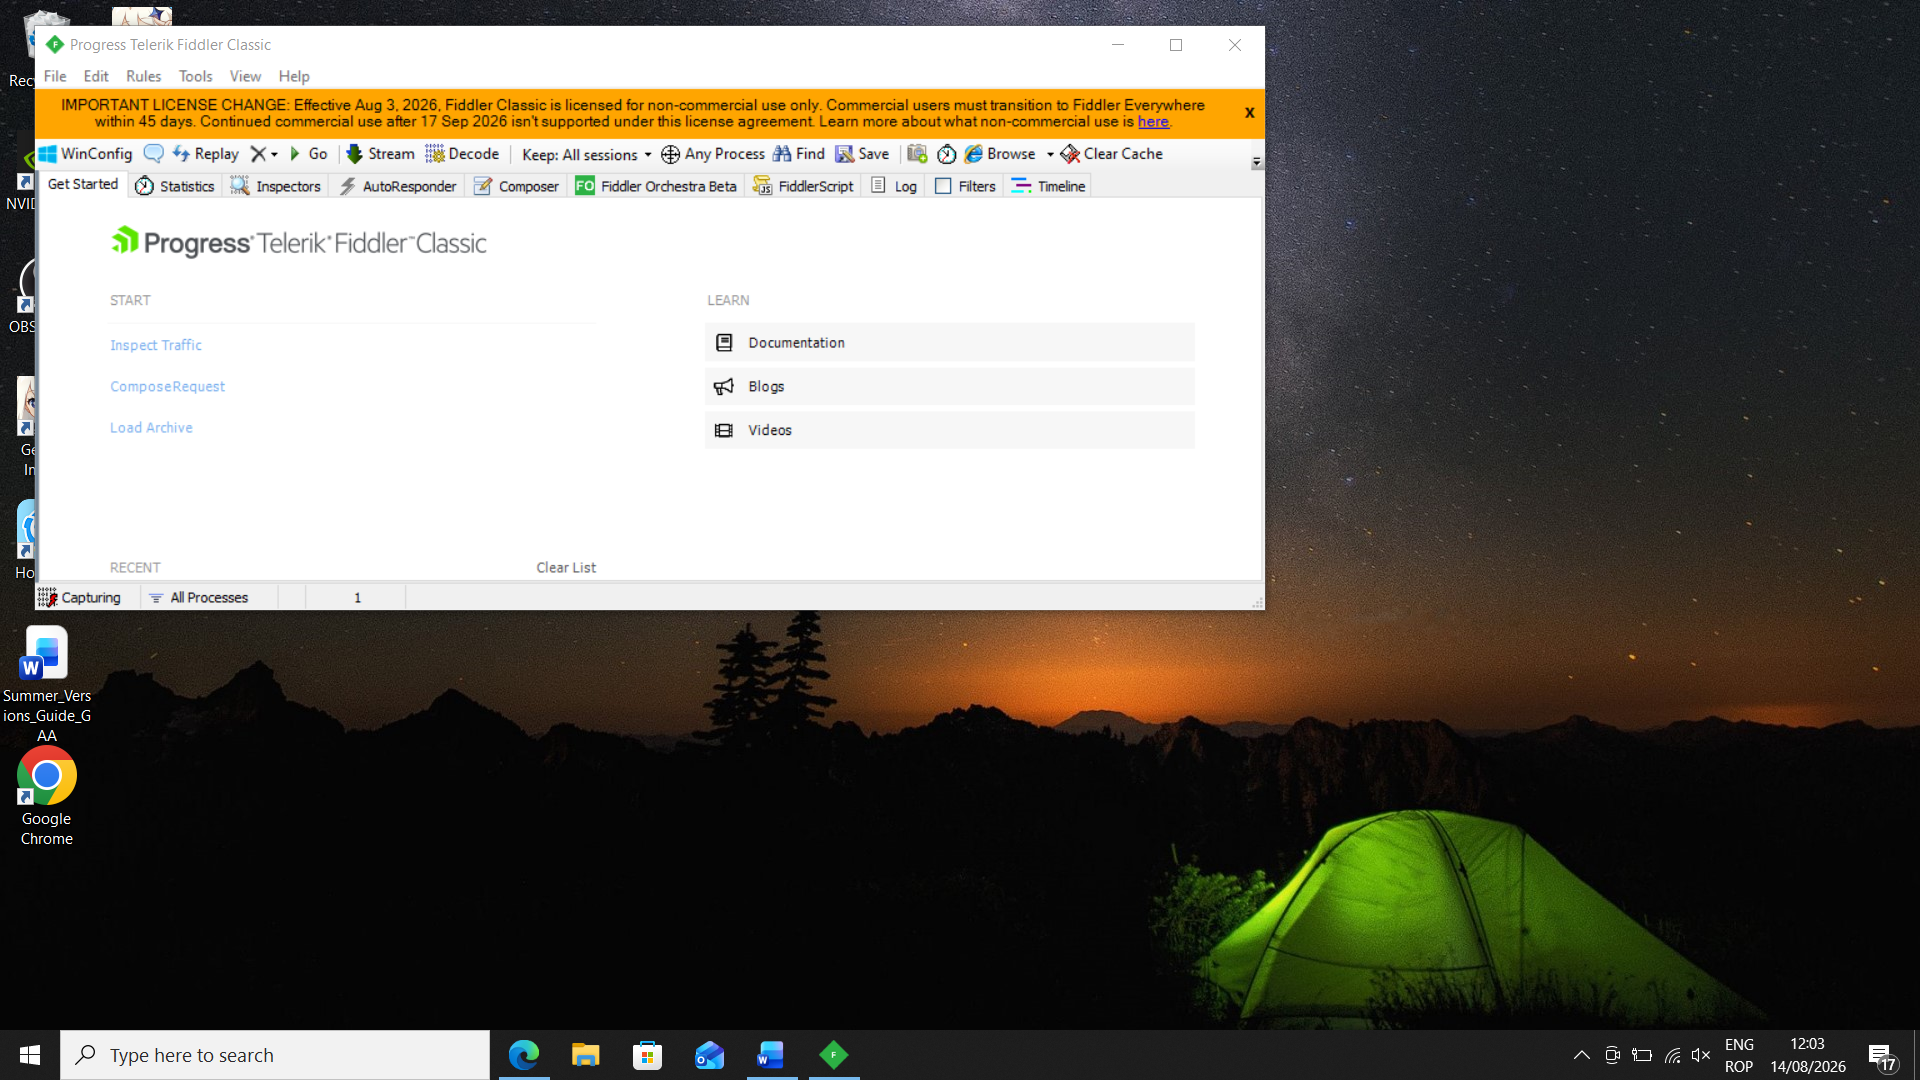The width and height of the screenshot is (1920, 1080).
Task: Open the Fiddler Orchestra Beta tab
Action: pyautogui.click(x=656, y=186)
